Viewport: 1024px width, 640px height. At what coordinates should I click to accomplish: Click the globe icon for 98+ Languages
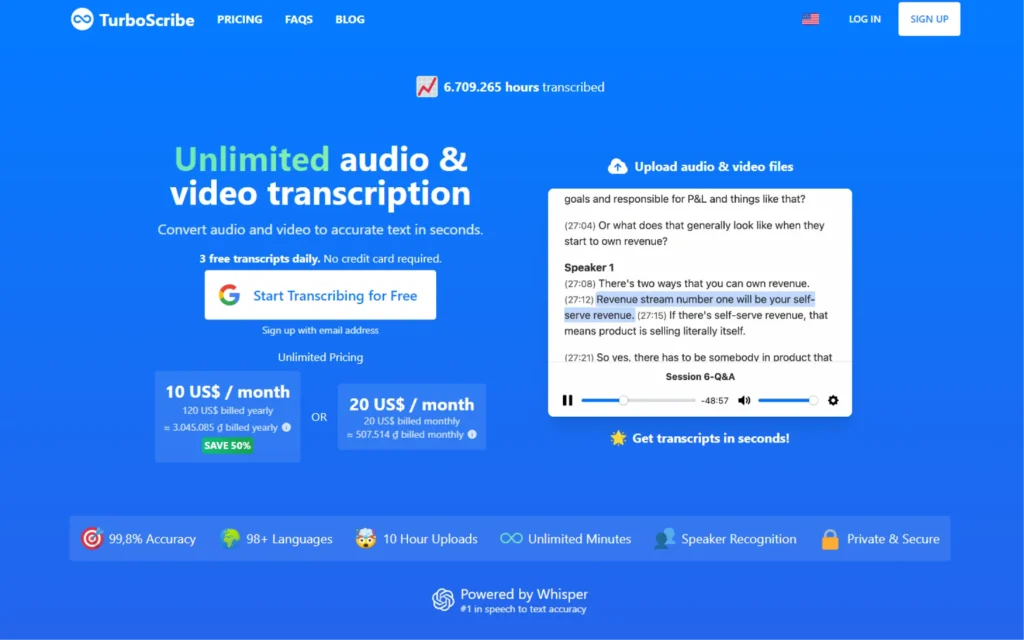click(230, 538)
